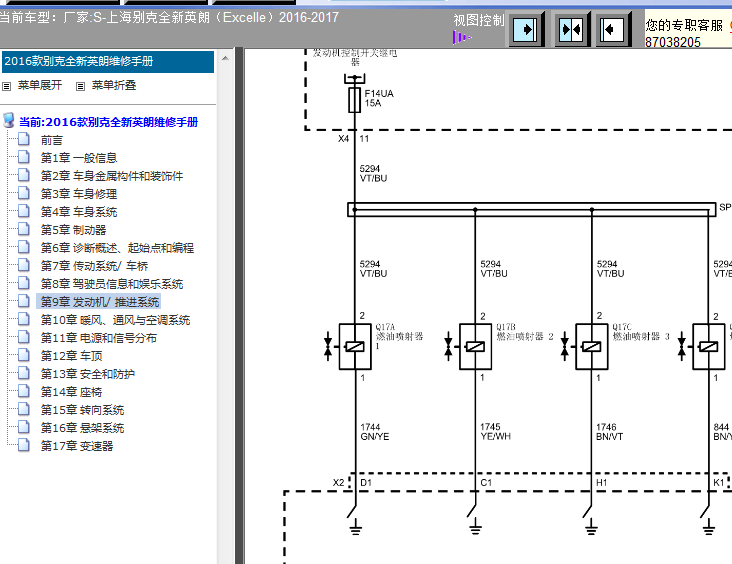Image resolution: width=732 pixels, height=564 pixels.
Task: Click the page icon next to 第7章
Action: point(24,265)
